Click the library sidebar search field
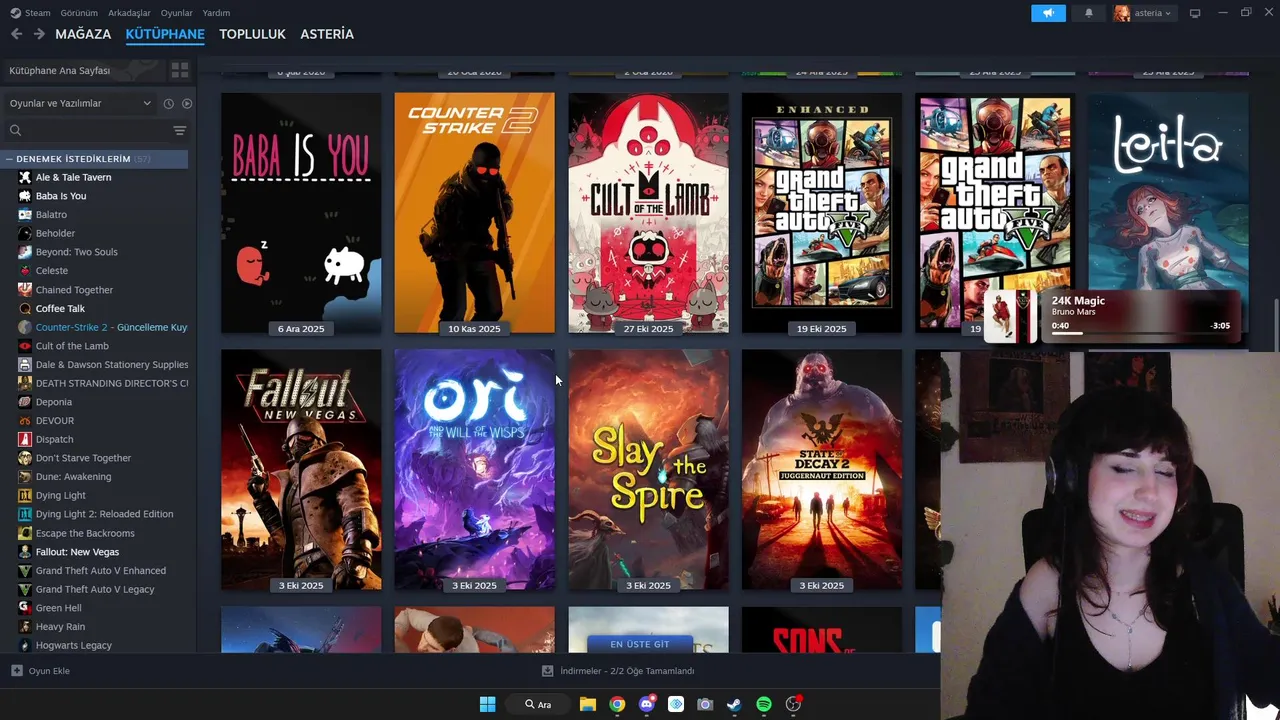Image resolution: width=1280 pixels, height=720 pixels. 94,131
